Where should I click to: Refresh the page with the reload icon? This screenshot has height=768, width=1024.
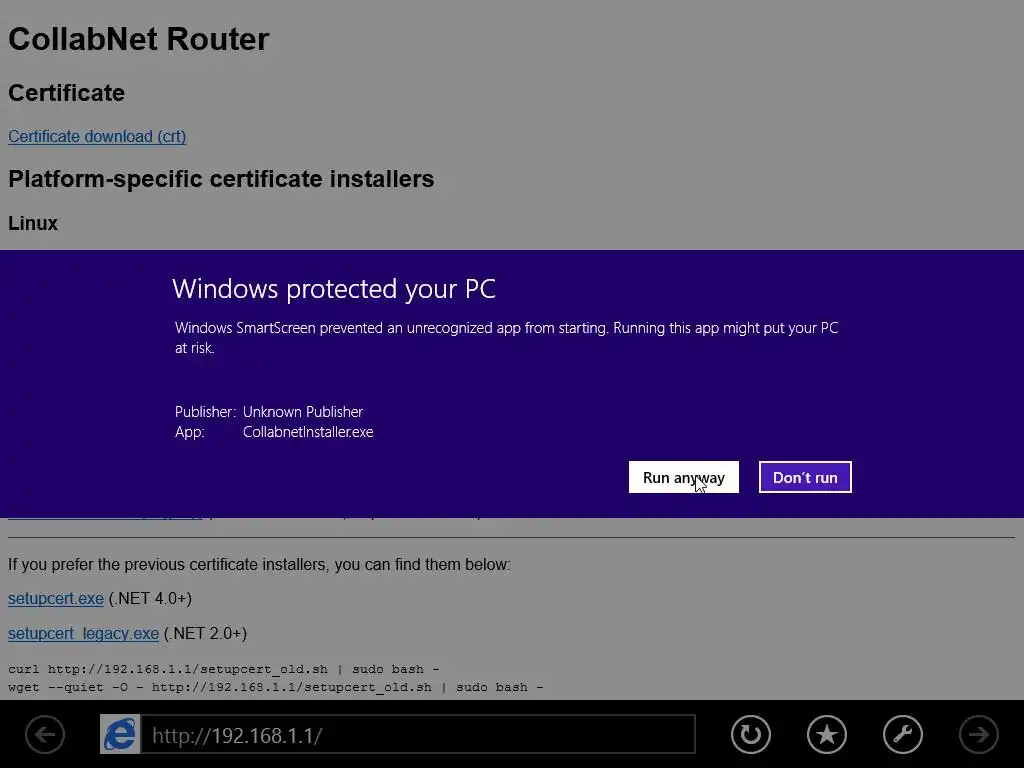click(x=751, y=735)
